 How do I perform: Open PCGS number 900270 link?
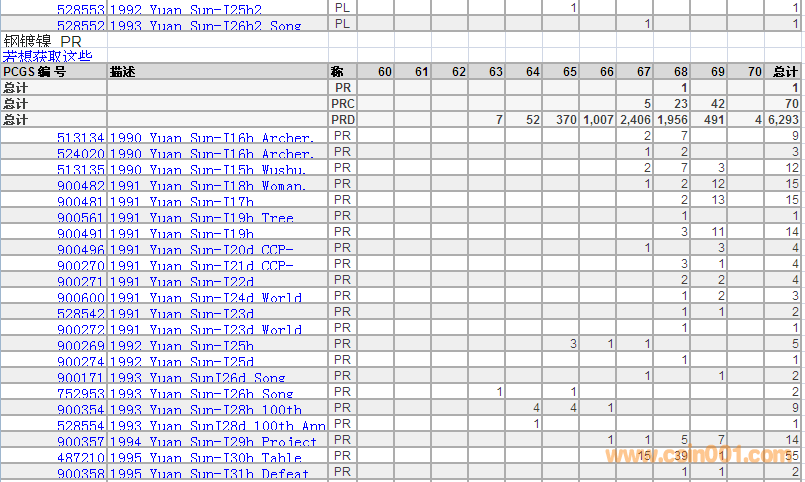point(80,266)
